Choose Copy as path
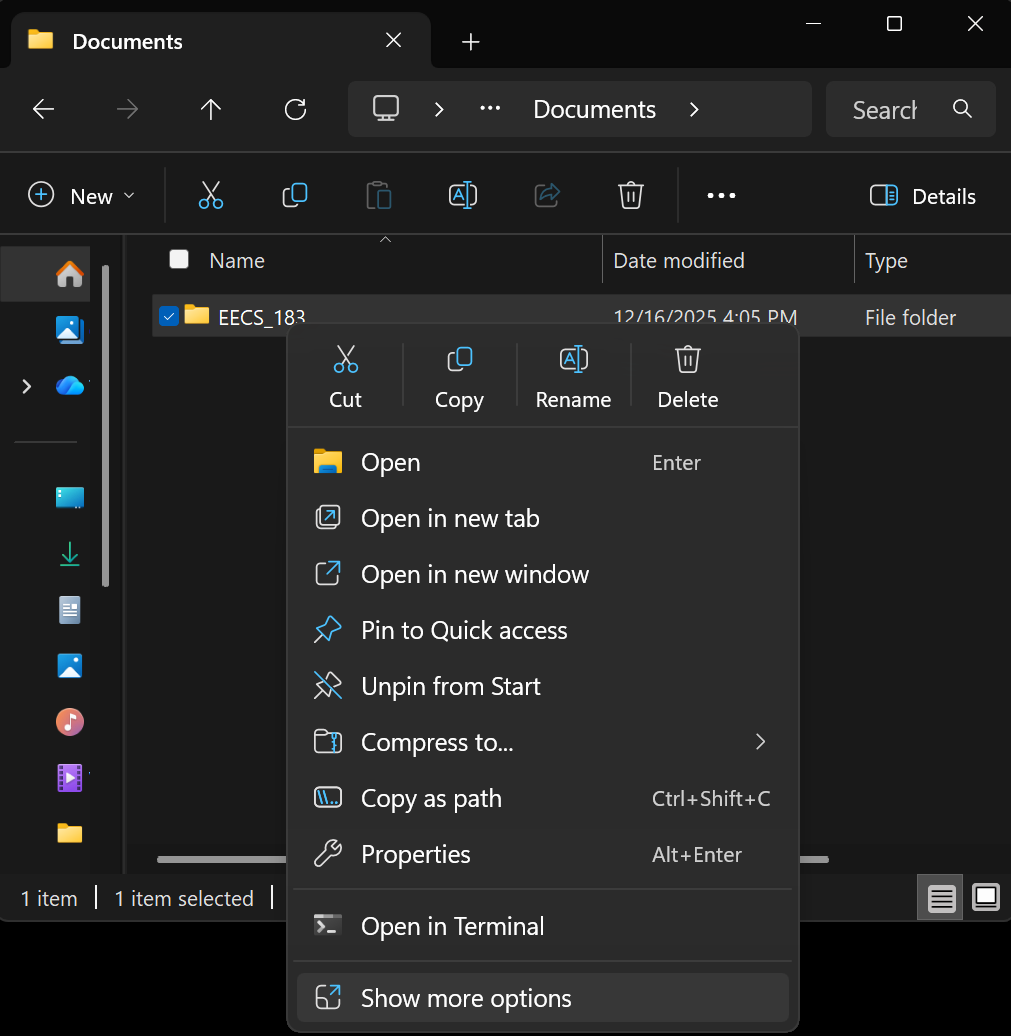This screenshot has height=1036, width=1011. pyautogui.click(x=542, y=798)
